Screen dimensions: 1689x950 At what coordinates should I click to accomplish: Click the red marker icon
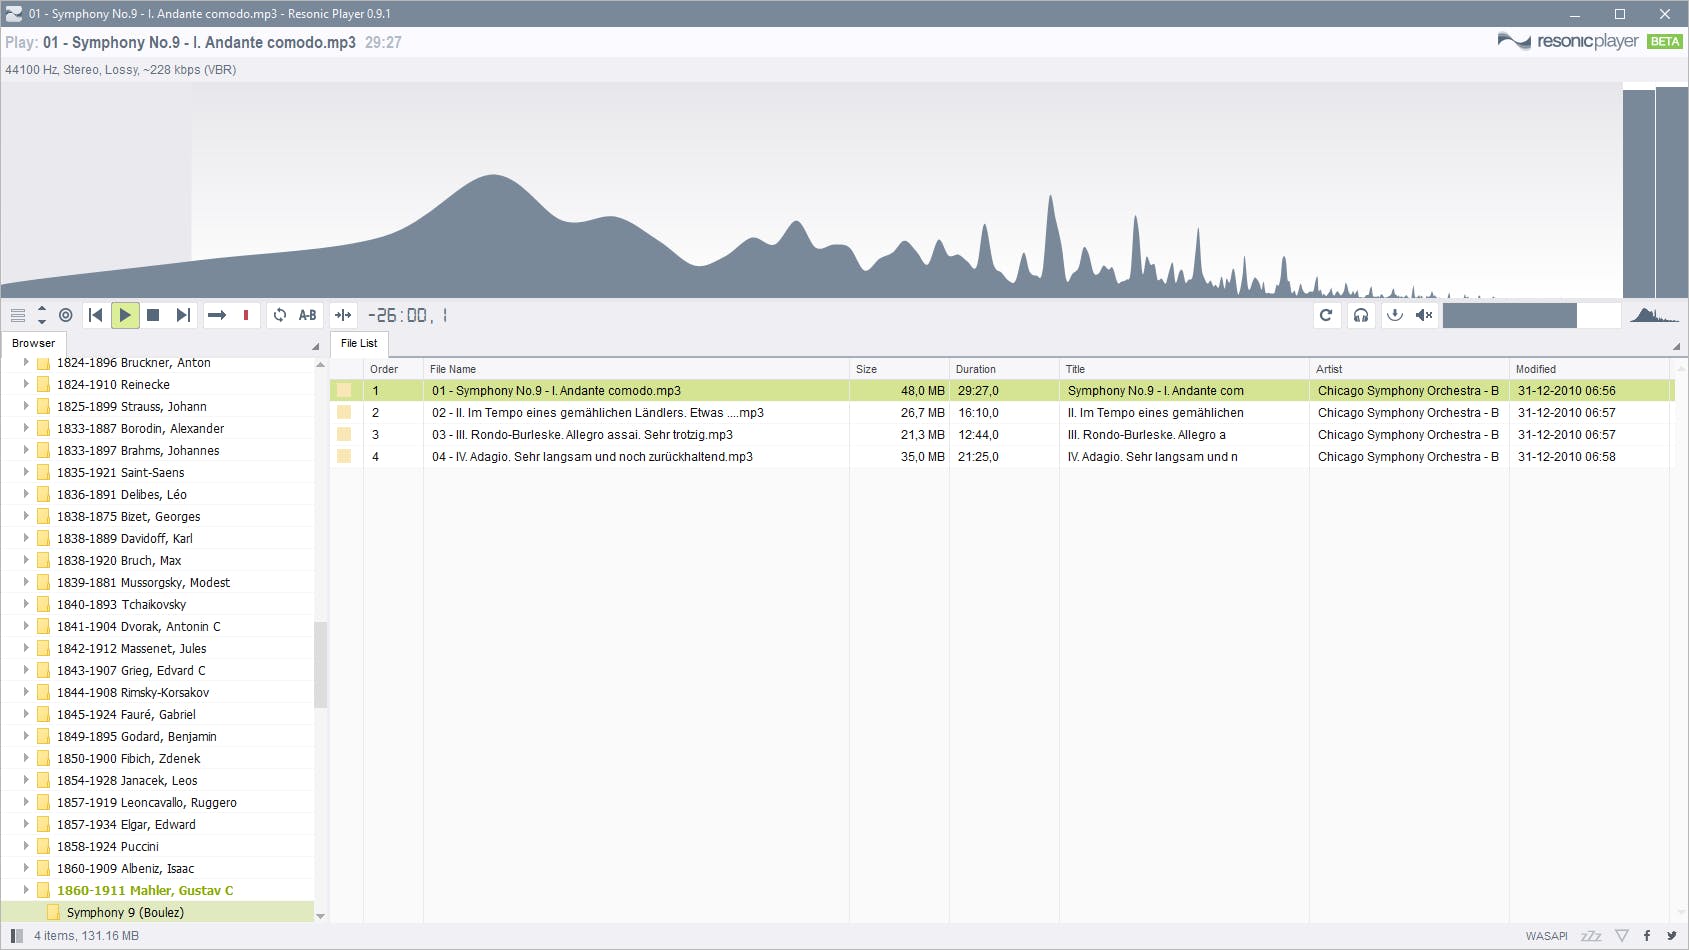click(246, 315)
